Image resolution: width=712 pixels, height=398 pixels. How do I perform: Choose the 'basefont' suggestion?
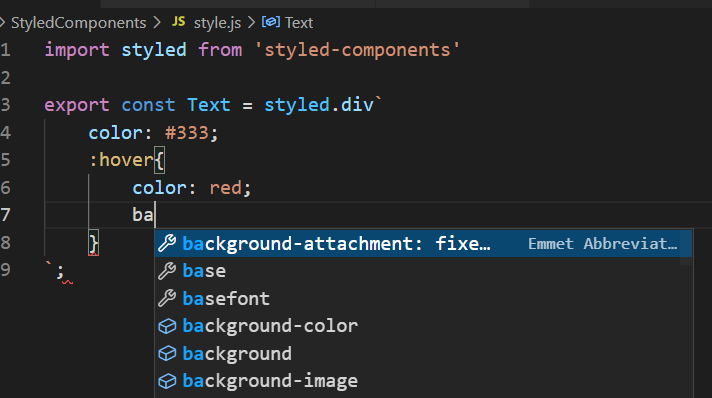[423, 298]
